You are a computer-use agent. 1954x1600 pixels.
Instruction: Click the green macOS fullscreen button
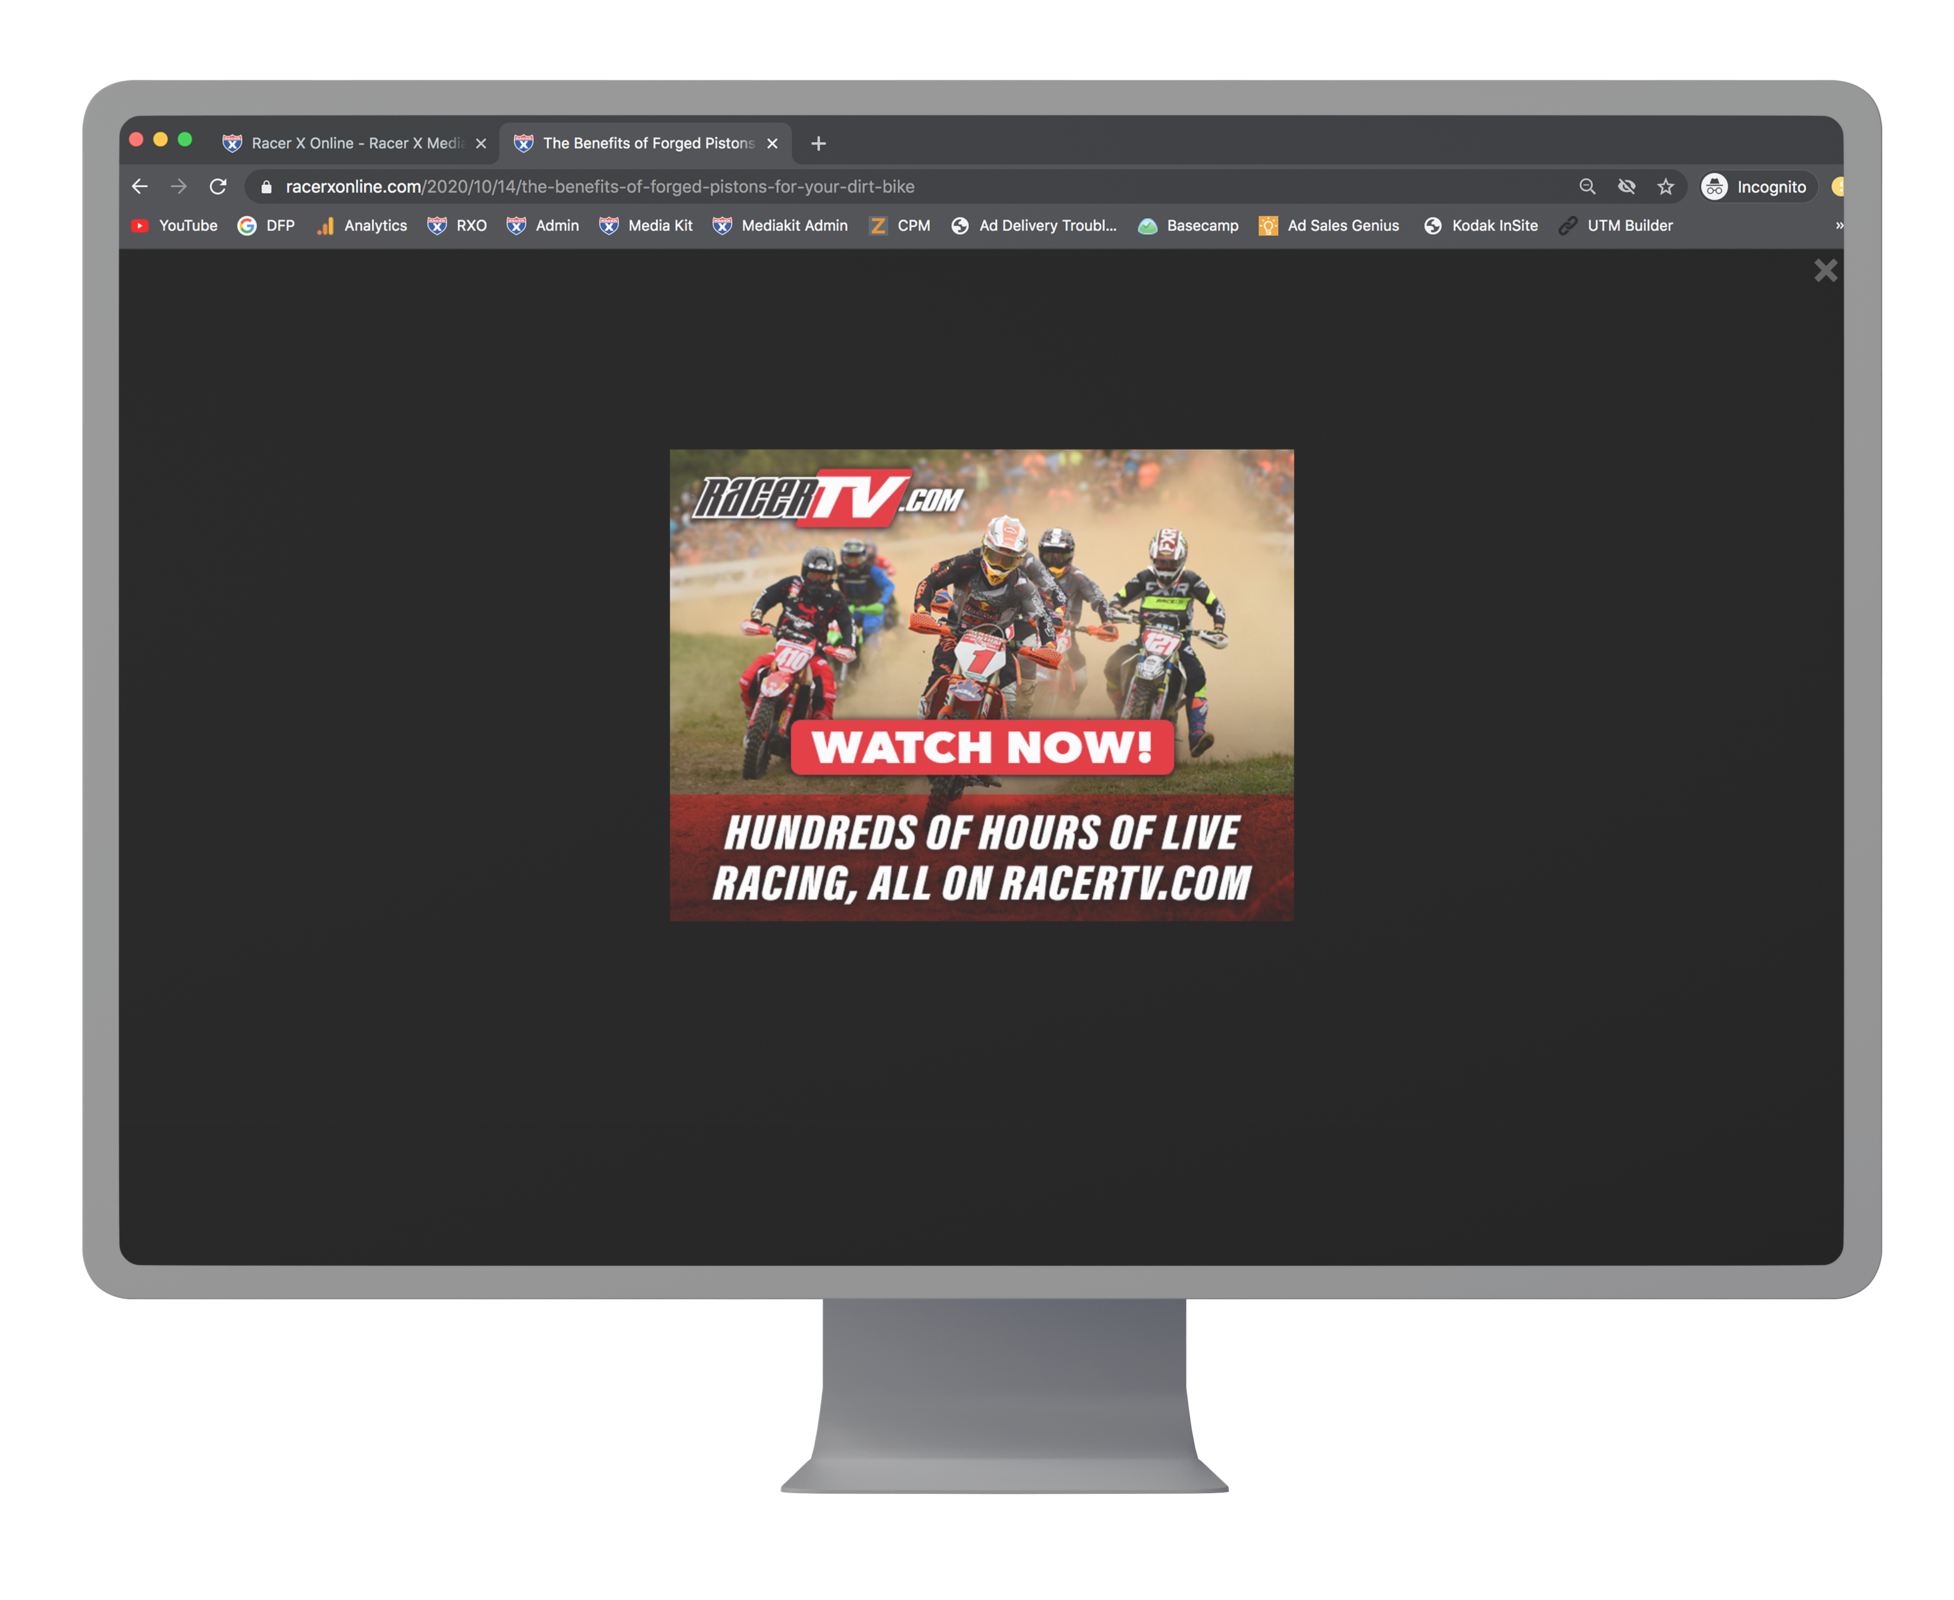point(185,140)
